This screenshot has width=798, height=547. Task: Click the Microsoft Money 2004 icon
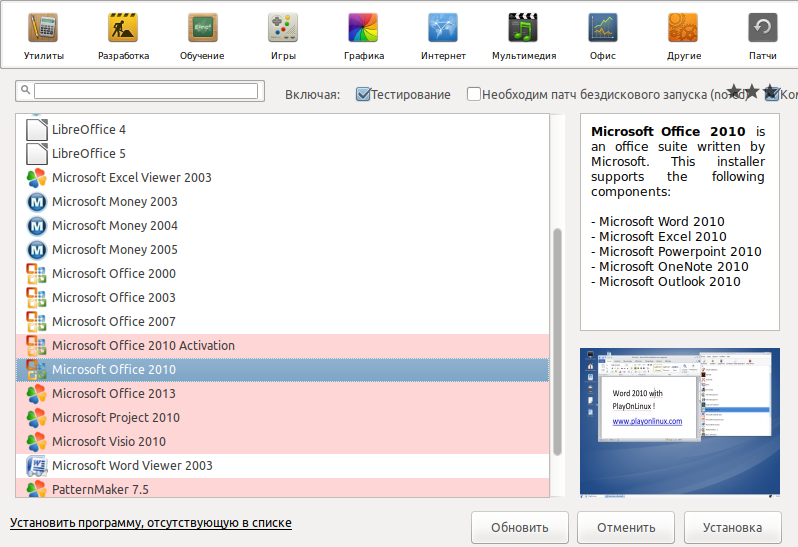point(37,226)
